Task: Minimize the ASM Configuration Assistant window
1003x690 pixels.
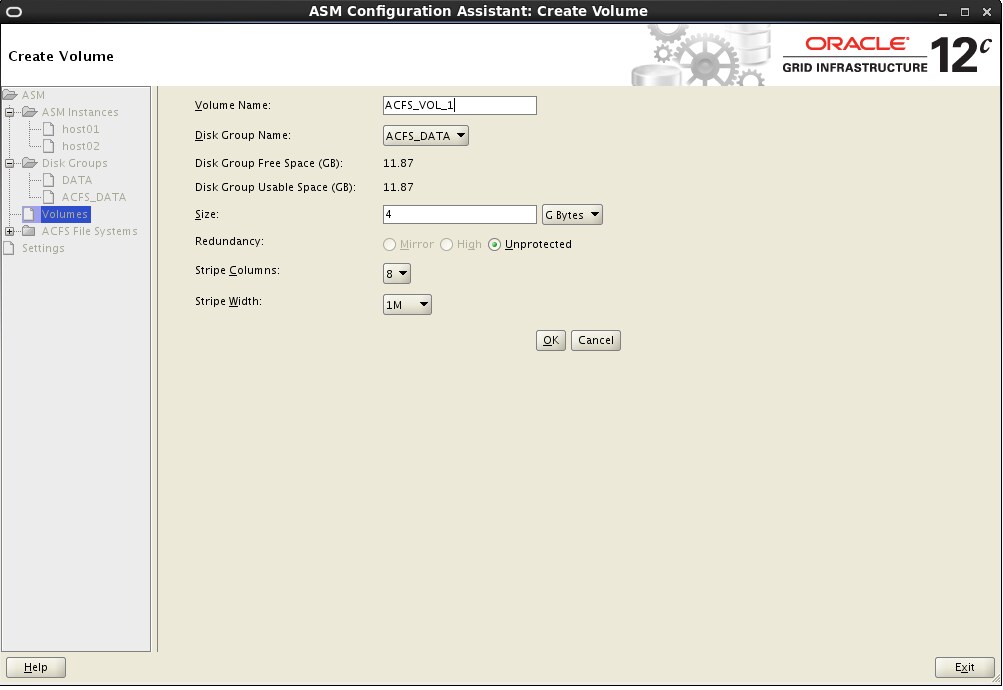Action: point(943,12)
